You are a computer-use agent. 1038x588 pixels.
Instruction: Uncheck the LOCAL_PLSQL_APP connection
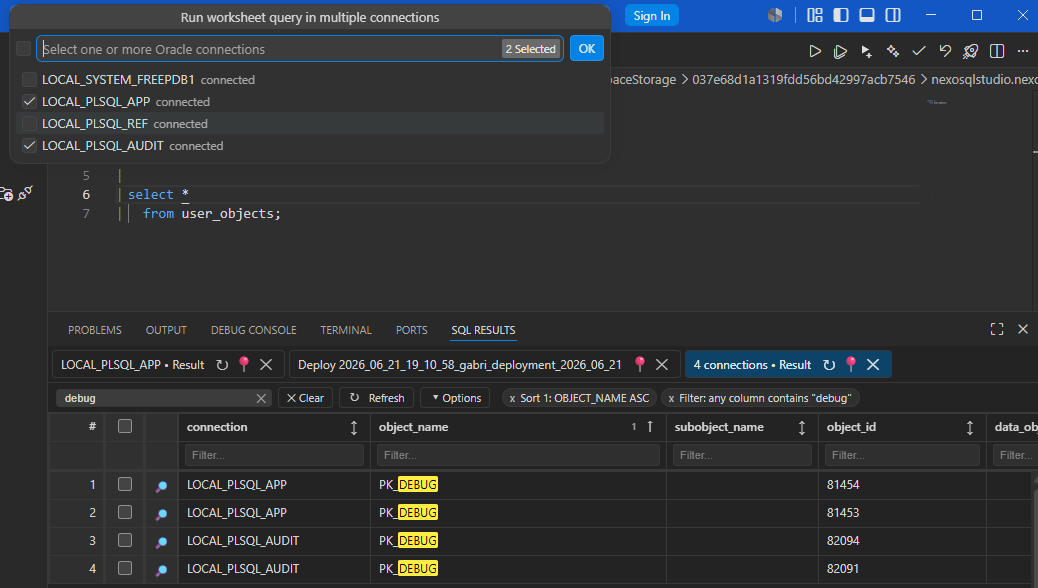pos(29,101)
